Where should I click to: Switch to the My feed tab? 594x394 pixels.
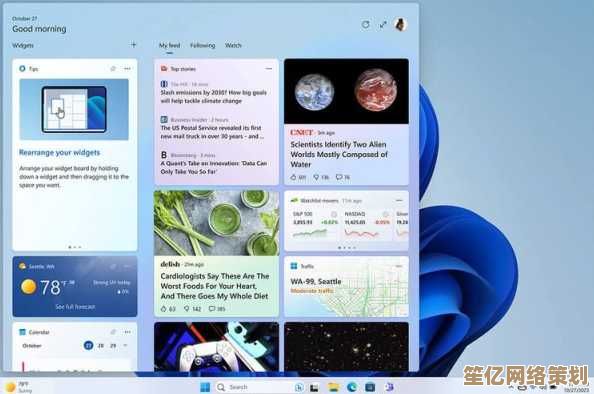click(x=169, y=45)
